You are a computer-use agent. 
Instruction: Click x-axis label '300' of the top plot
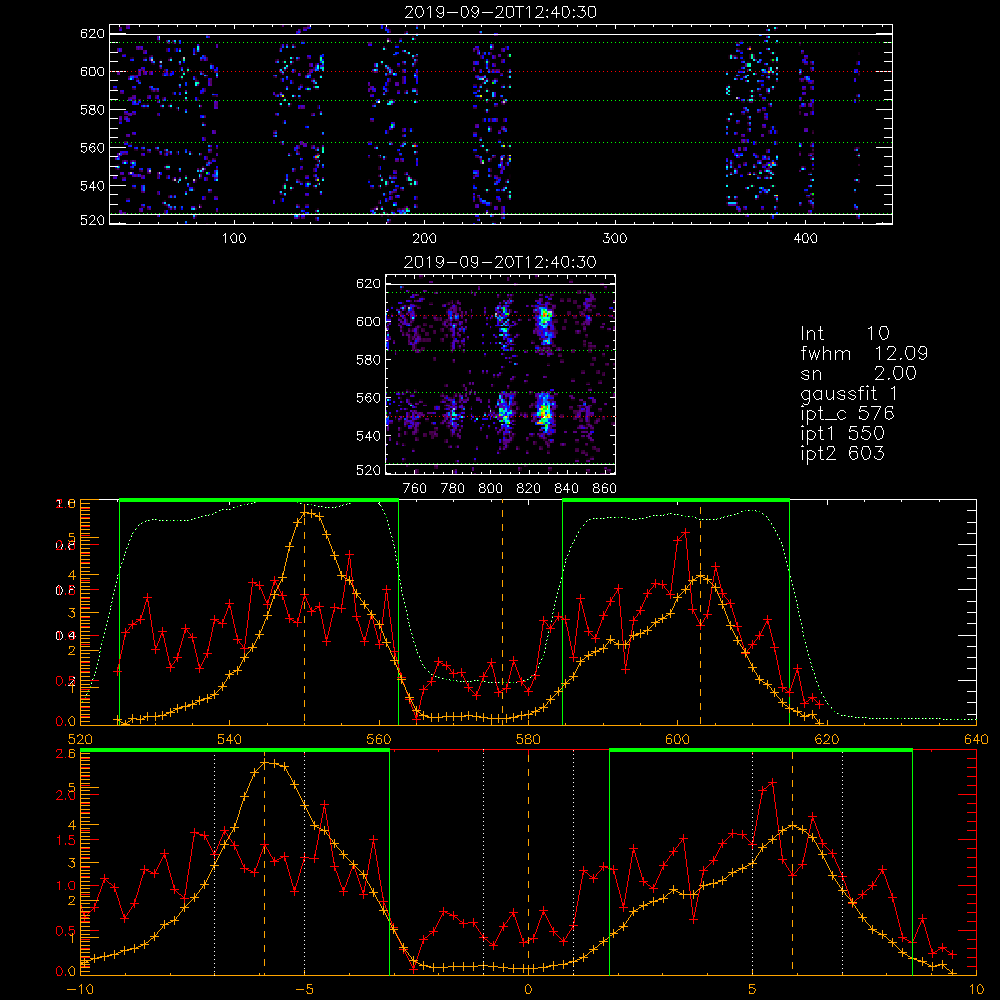coord(615,239)
